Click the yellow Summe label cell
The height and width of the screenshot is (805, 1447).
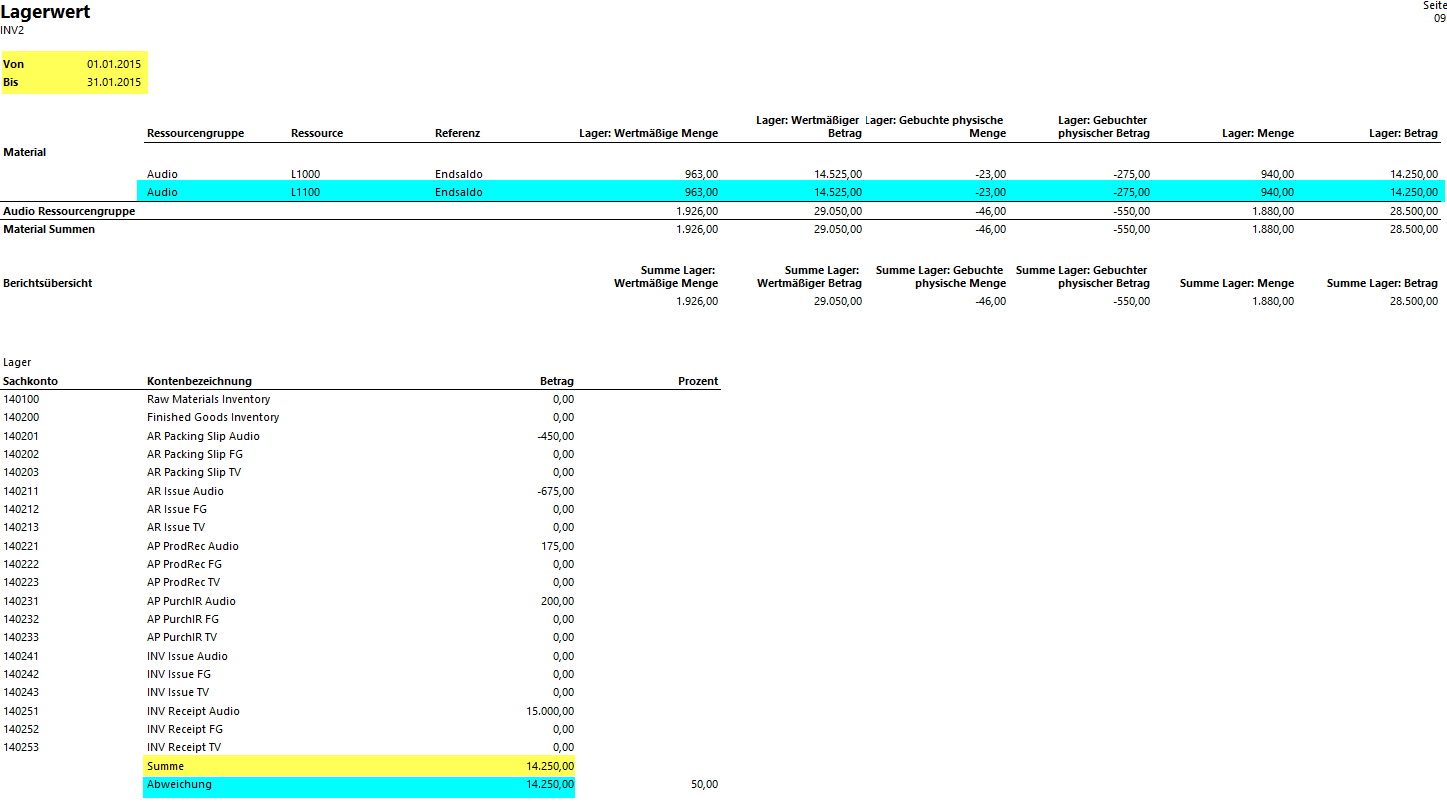tap(166, 766)
